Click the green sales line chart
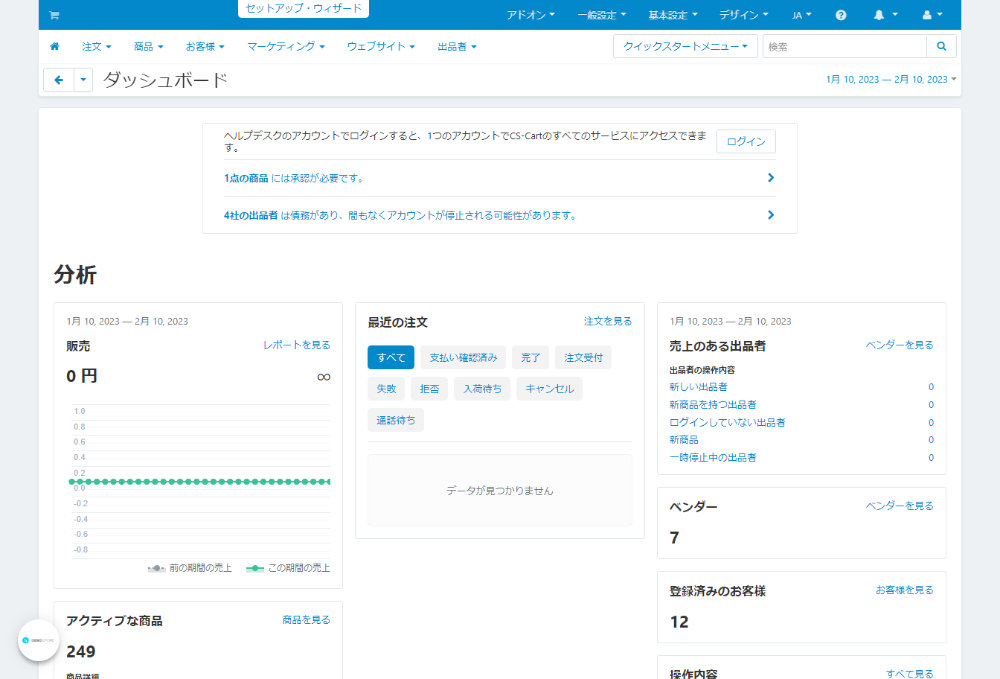The image size is (1000, 679). pos(200,482)
